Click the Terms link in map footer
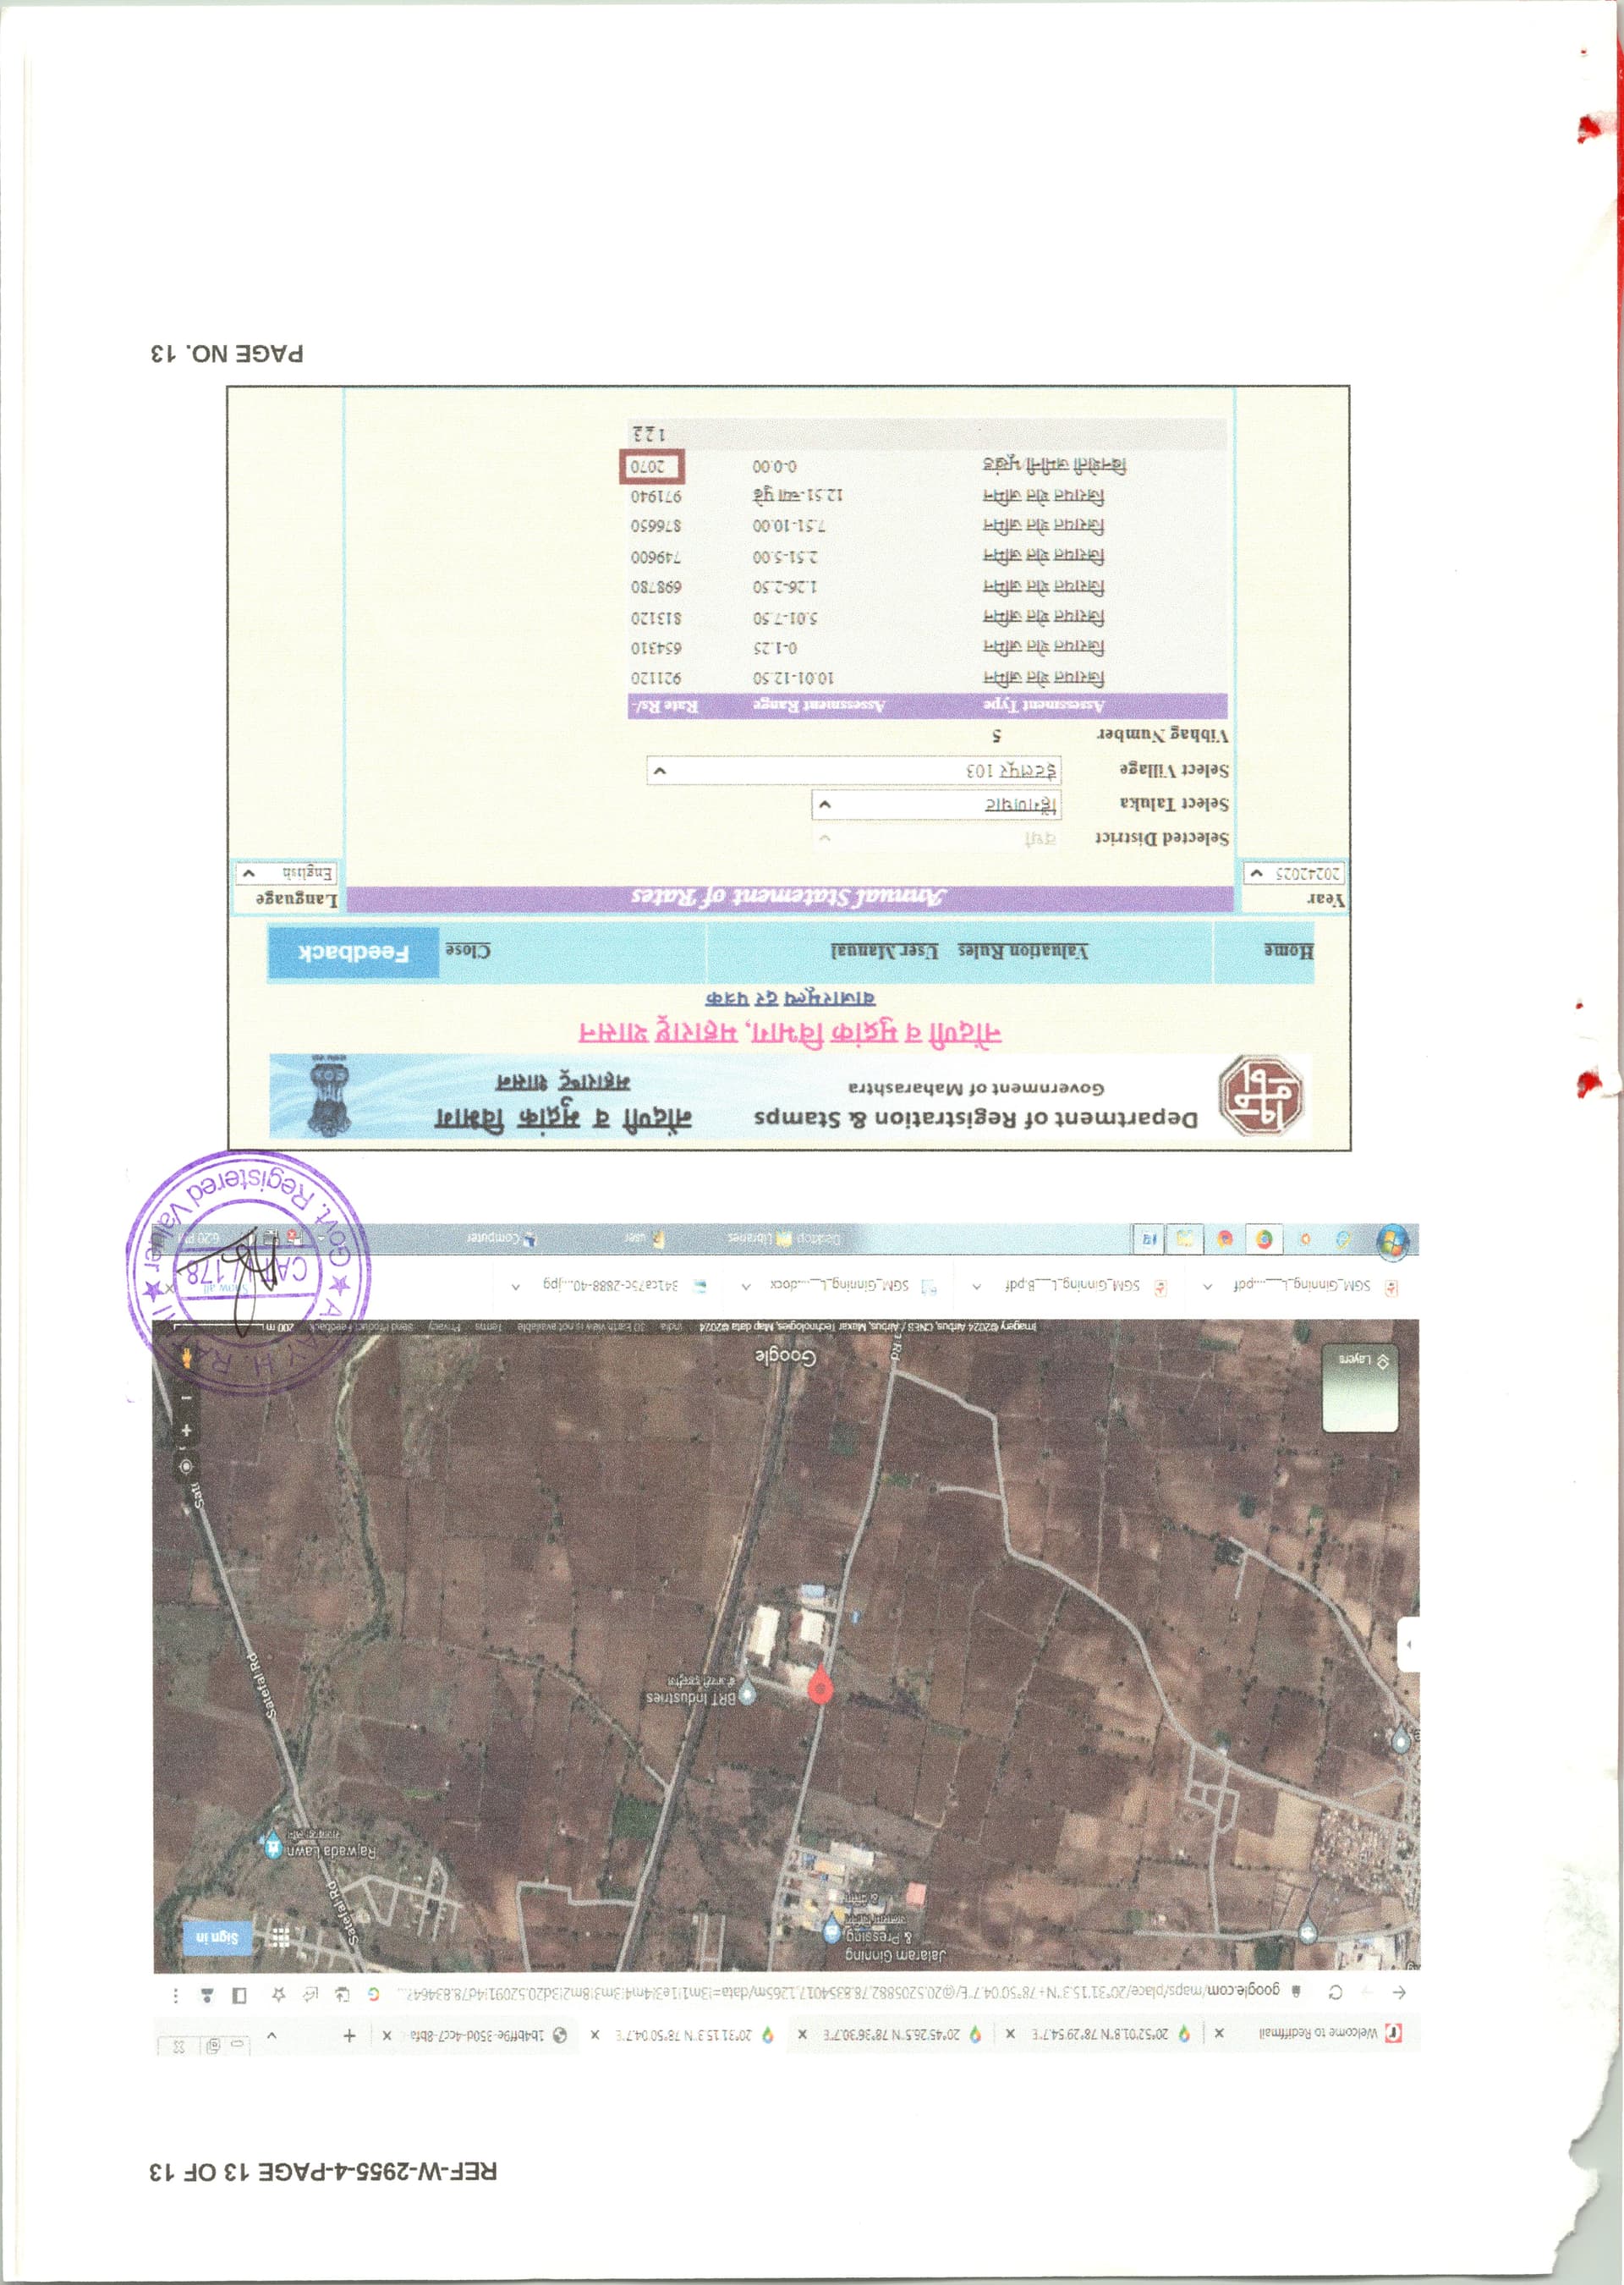1624x2285 pixels. [x=487, y=1327]
